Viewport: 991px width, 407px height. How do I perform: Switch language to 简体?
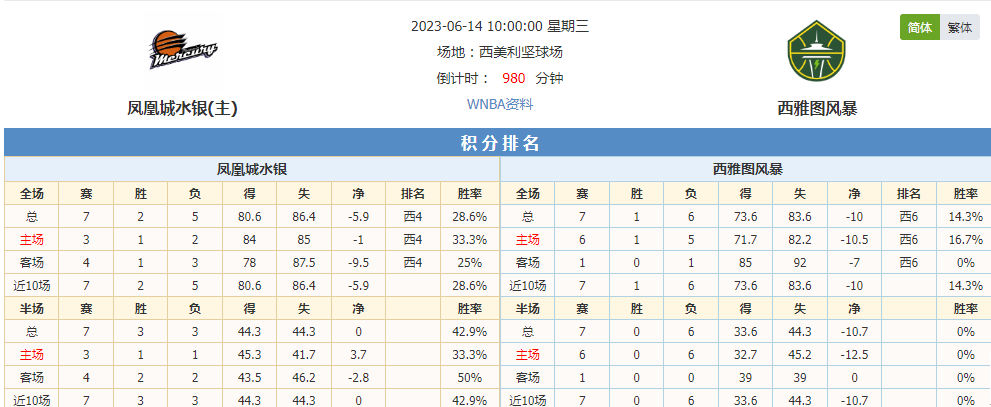[x=920, y=28]
